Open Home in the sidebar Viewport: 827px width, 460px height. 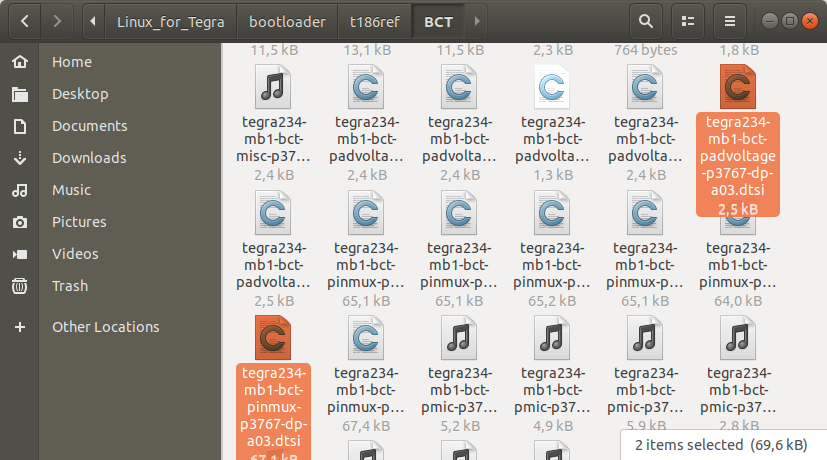coord(72,62)
